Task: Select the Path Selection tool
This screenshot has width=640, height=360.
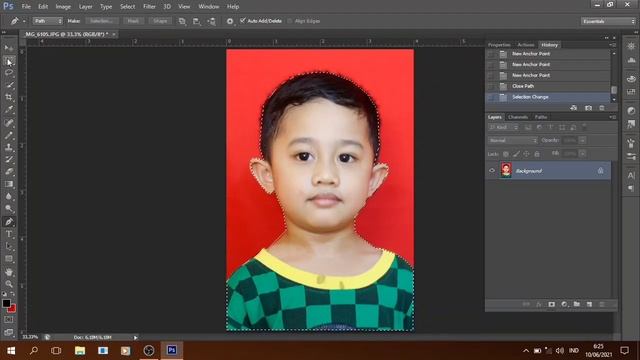Action: (x=9, y=246)
